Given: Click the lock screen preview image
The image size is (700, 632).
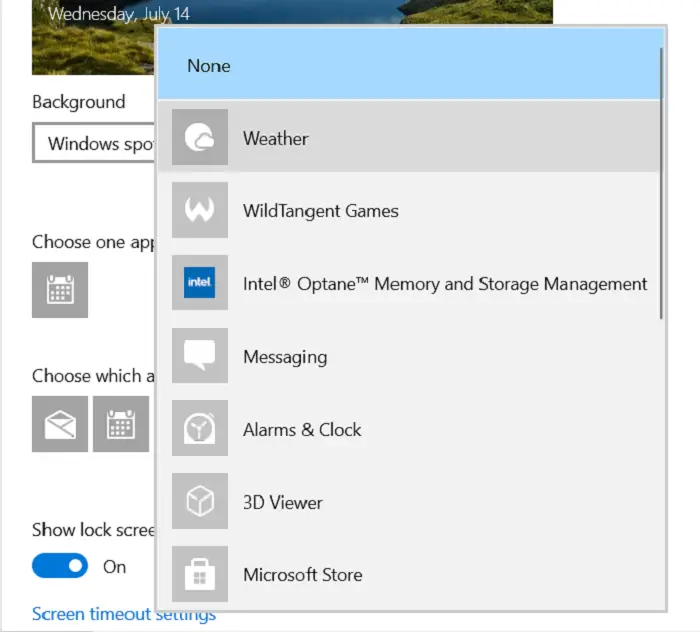Looking at the screenshot, I should [x=93, y=37].
